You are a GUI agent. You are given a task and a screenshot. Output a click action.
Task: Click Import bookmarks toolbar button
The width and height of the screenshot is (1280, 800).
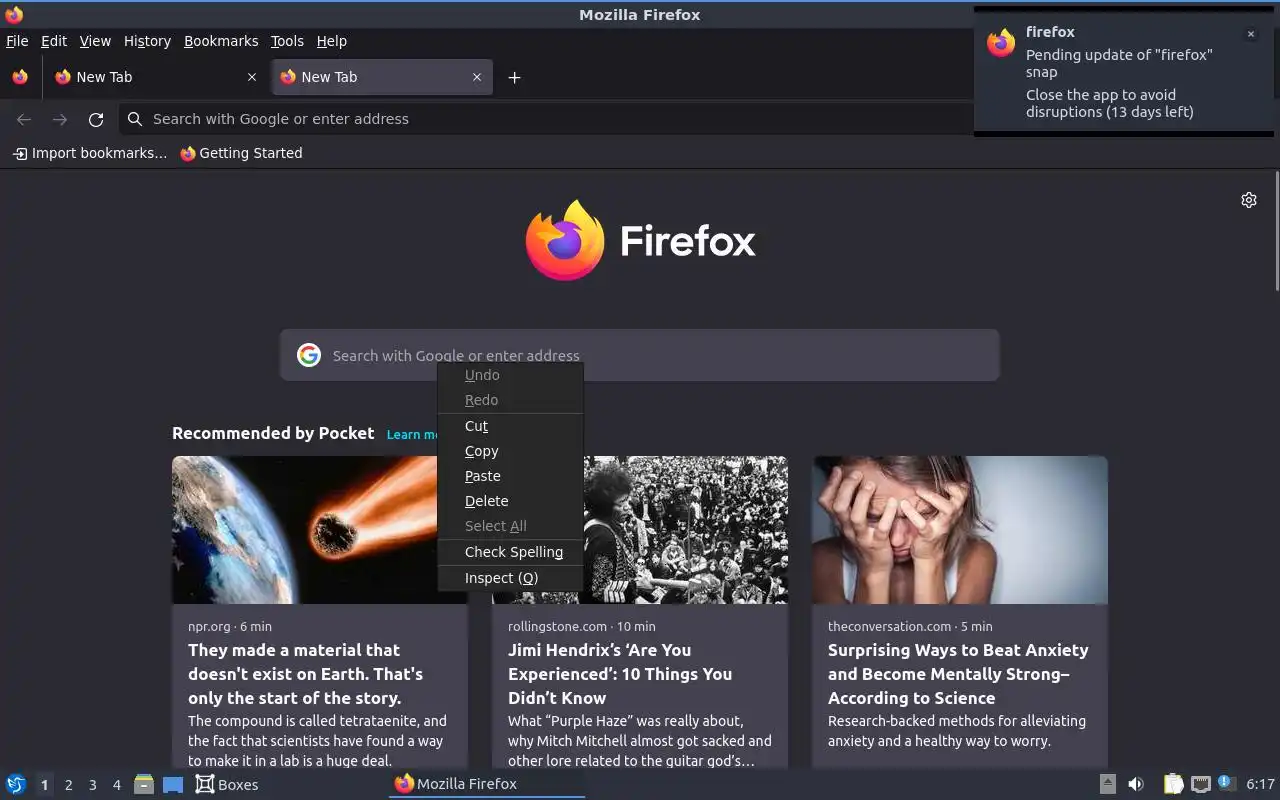89,153
